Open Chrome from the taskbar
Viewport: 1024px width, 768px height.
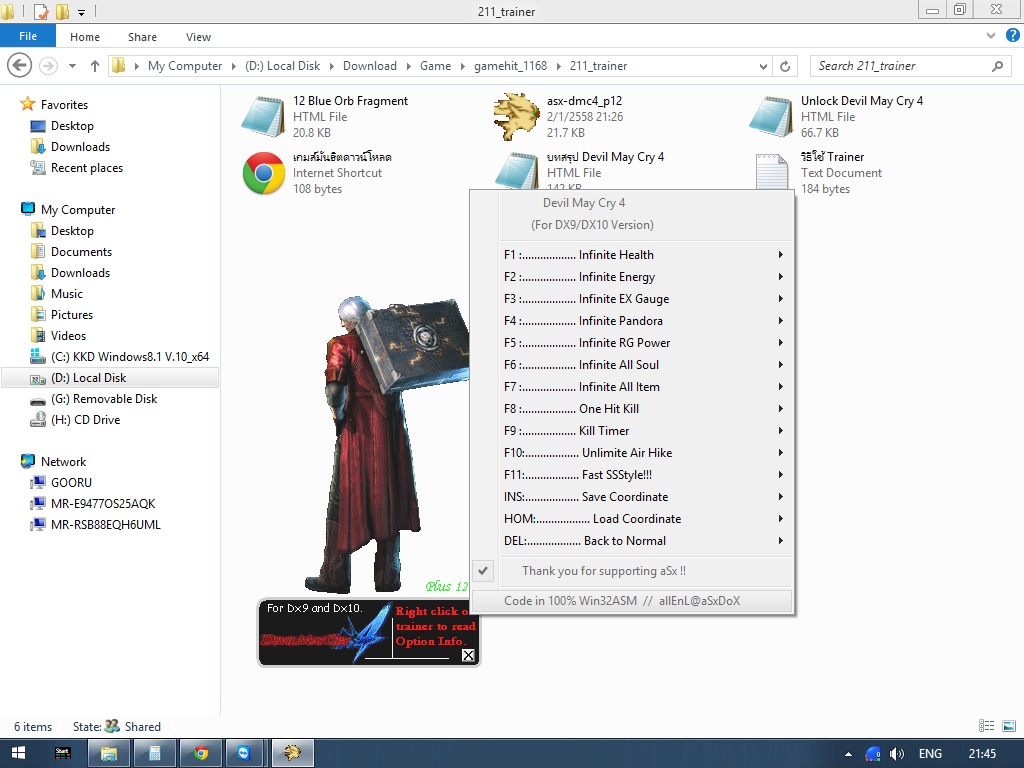[x=200, y=754]
